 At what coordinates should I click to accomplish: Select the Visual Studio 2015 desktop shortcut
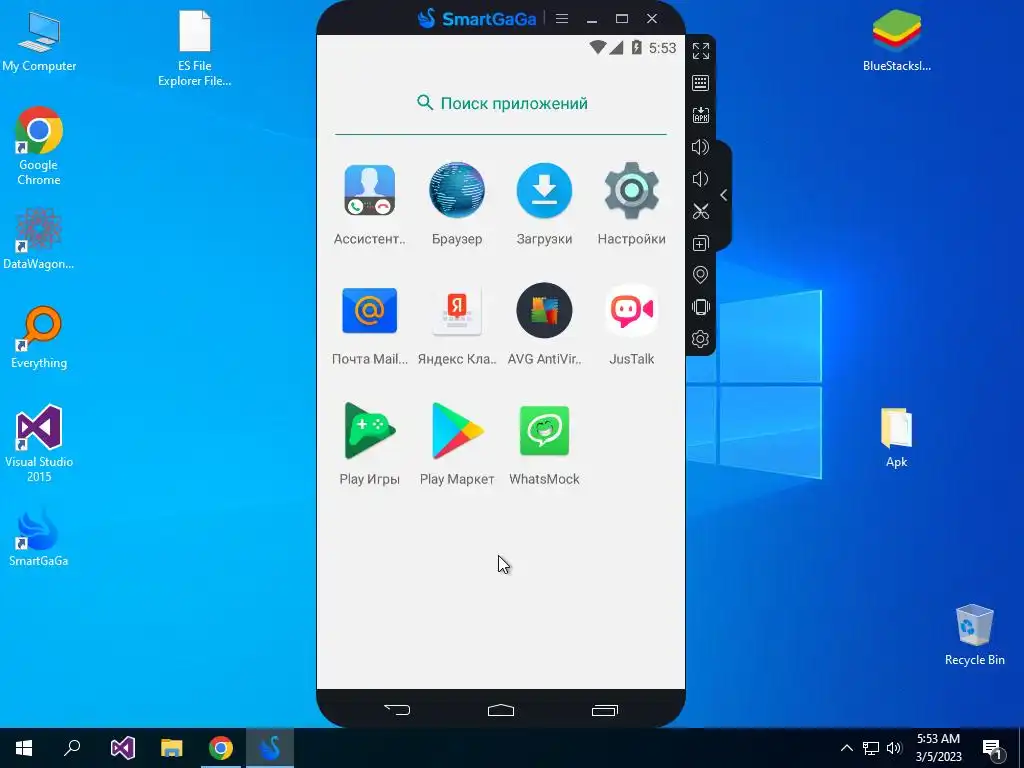[x=39, y=443]
